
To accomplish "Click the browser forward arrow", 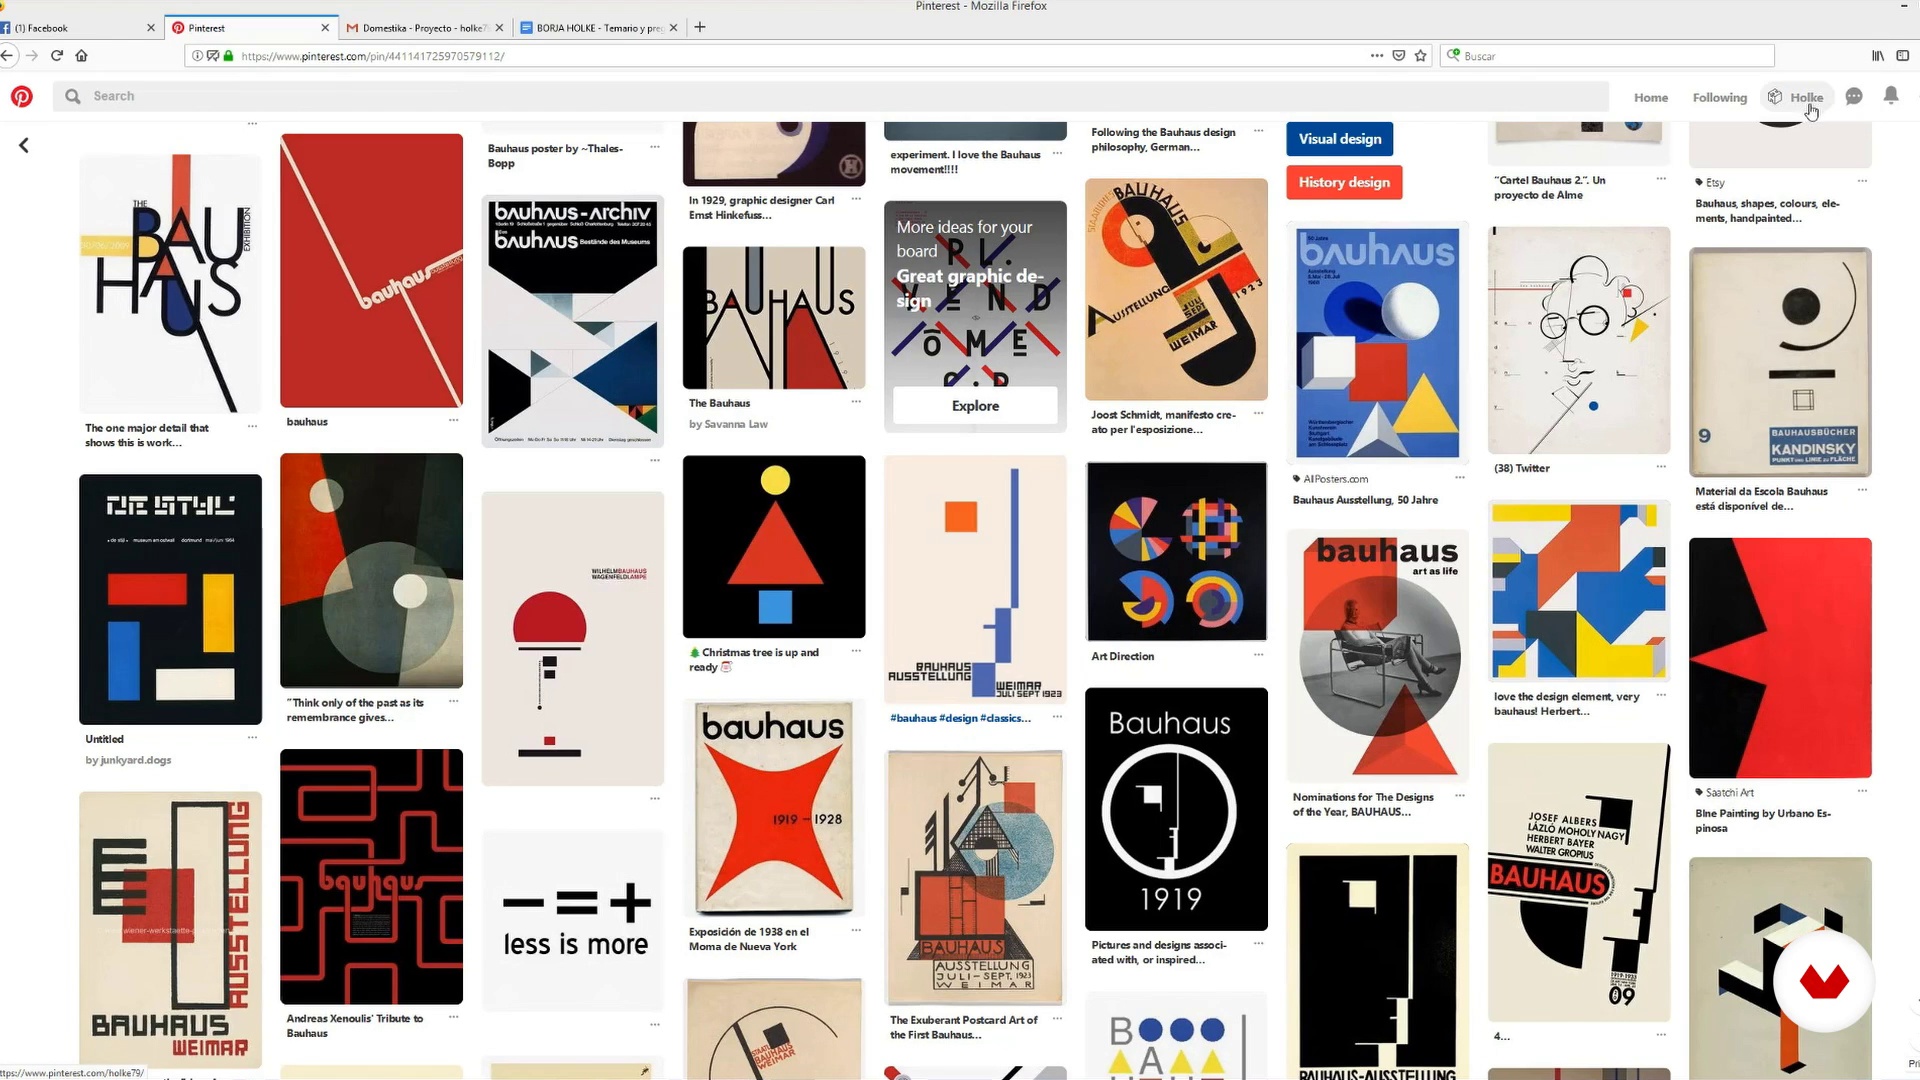I will (x=32, y=56).
